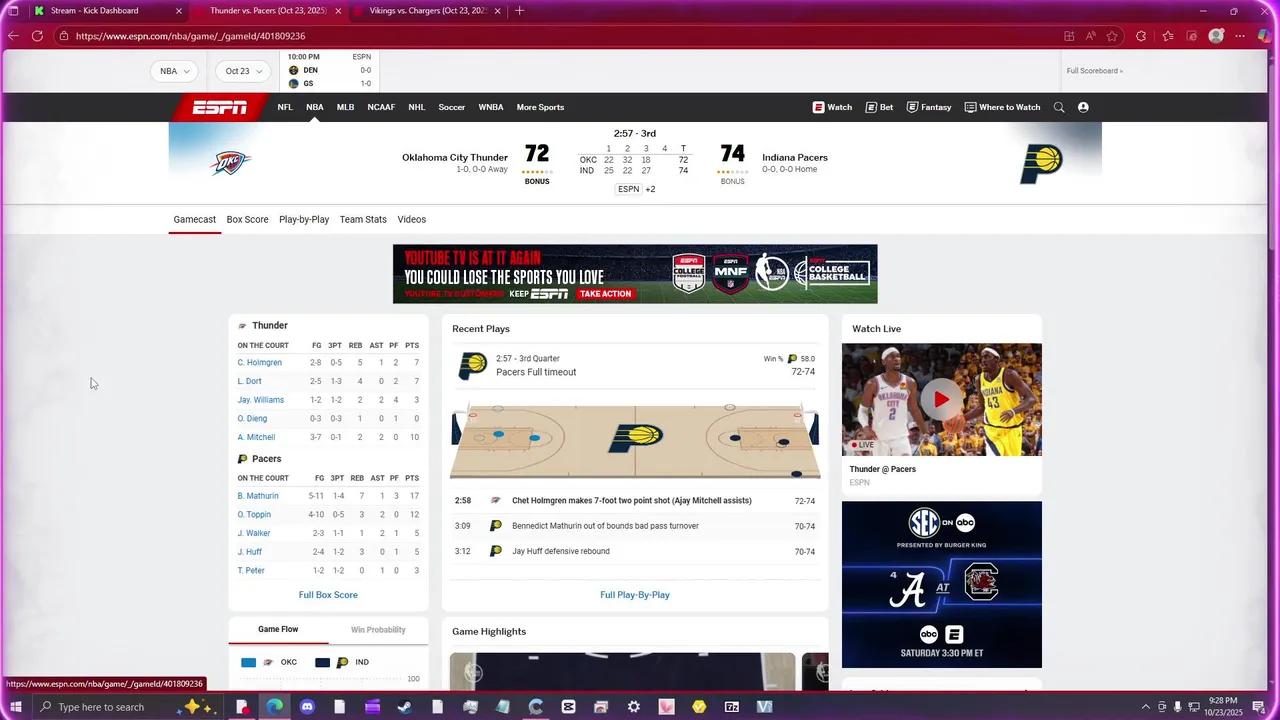This screenshot has width=1280, height=720.
Task: Open the Full Scoreboard link
Action: point(1094,71)
